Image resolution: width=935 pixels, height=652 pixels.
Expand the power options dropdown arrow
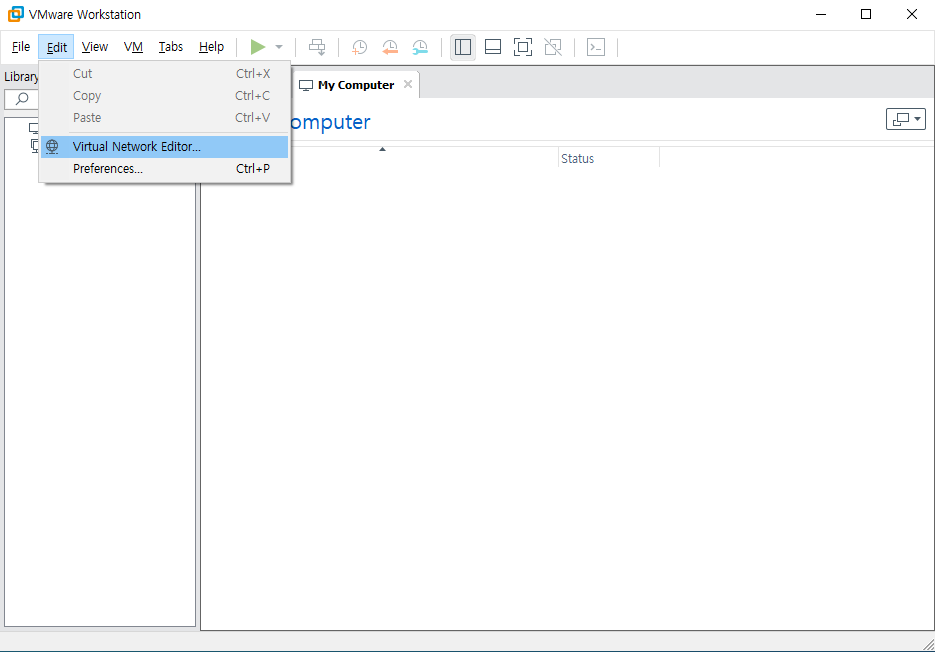point(278,47)
